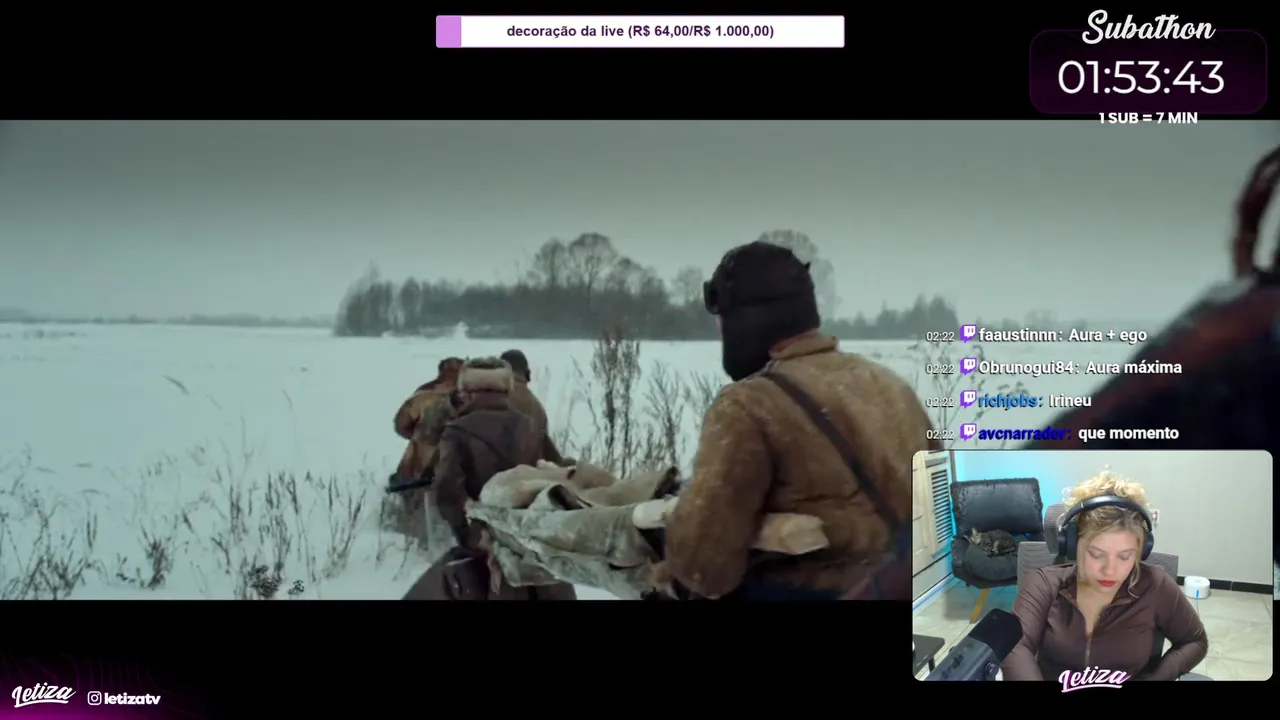
Task: Click the streamer webcam overlay
Action: point(1092,565)
